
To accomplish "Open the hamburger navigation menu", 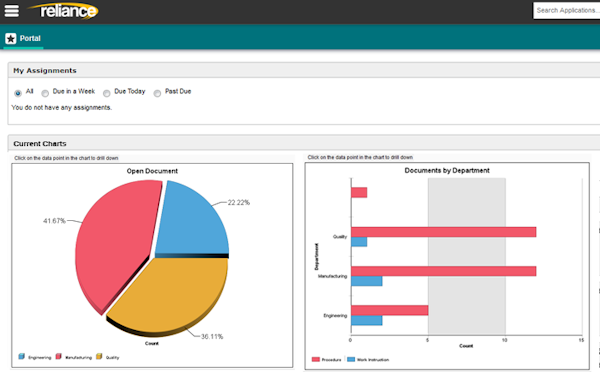I will [11, 11].
